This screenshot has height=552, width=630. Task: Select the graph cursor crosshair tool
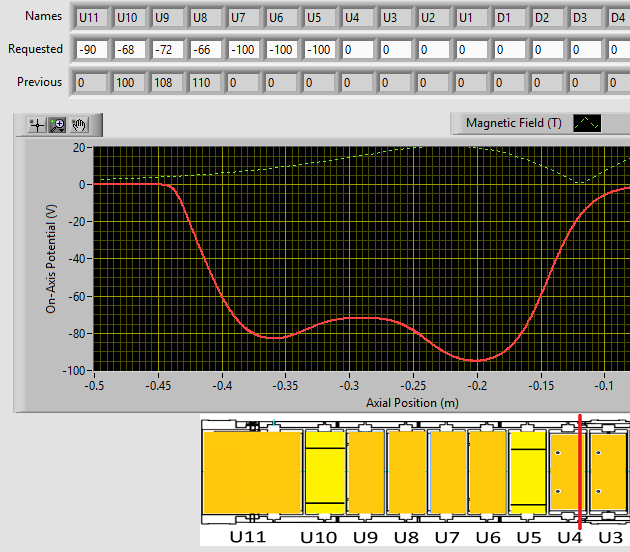37,125
